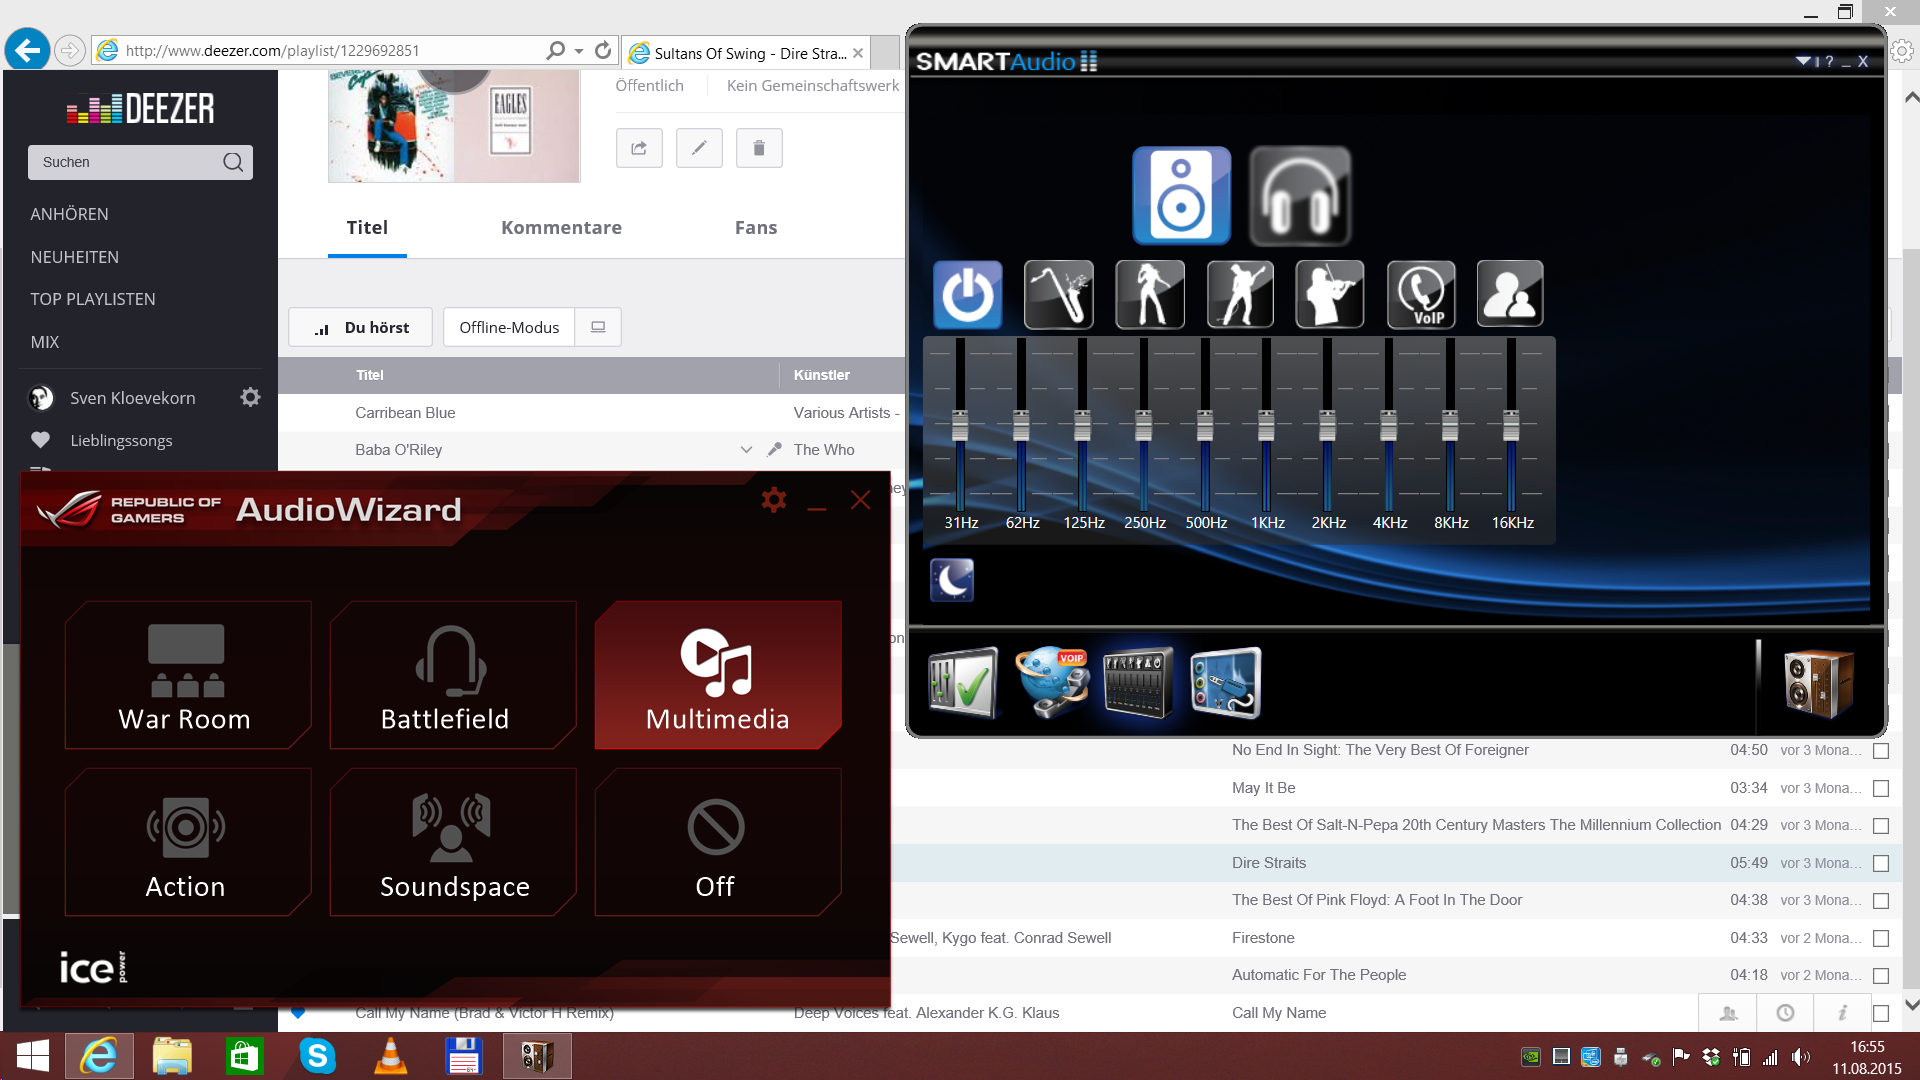Screen dimensions: 1920x1080
Task: Click the microphone icon beside The Who
Action: click(x=774, y=450)
